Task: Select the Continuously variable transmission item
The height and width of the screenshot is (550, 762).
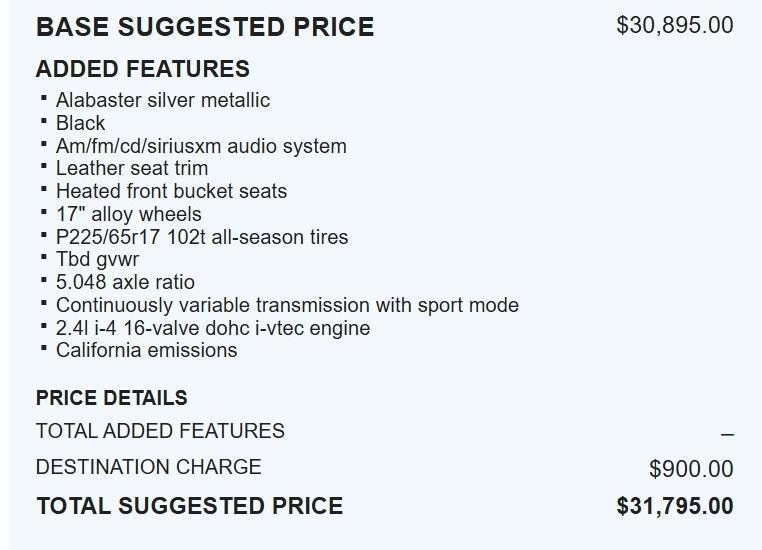Action: tap(287, 305)
